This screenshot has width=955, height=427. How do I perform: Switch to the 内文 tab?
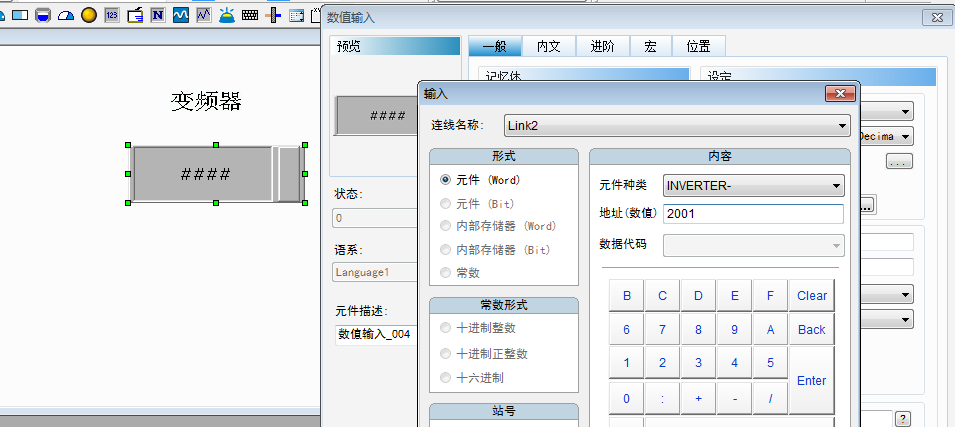click(x=549, y=46)
